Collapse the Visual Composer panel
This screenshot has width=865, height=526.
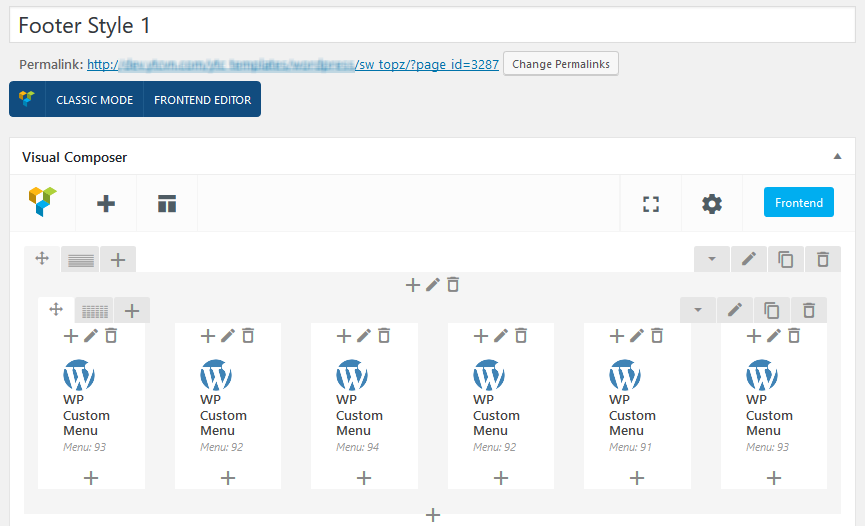(x=837, y=157)
